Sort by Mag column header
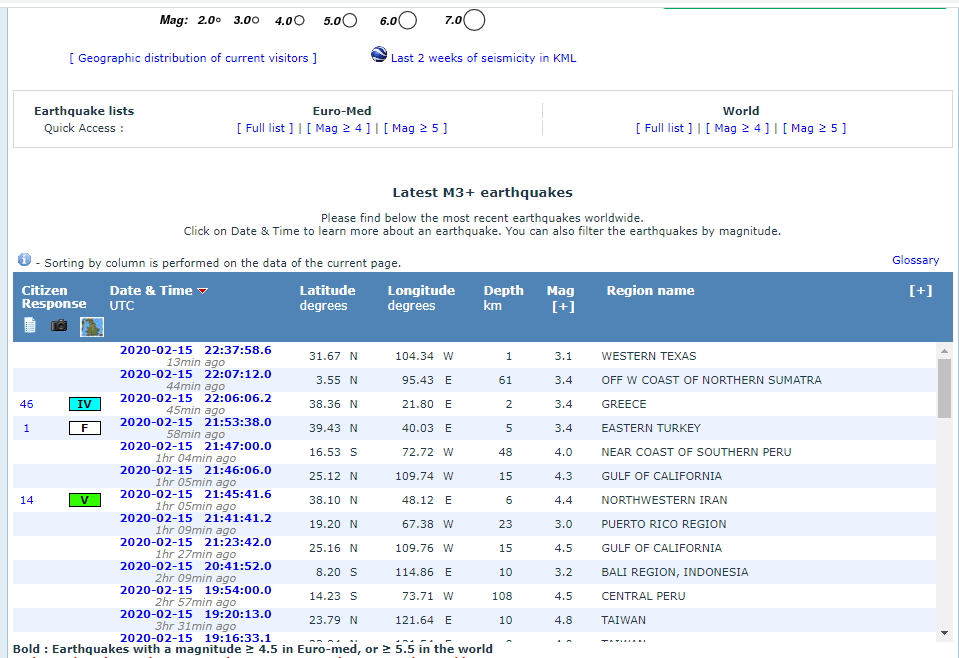This screenshot has width=959, height=658. pos(560,290)
